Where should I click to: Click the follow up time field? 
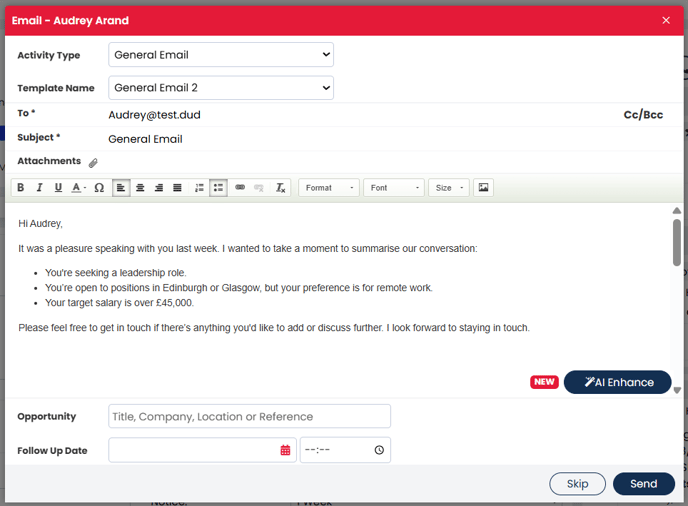pyautogui.click(x=345, y=450)
